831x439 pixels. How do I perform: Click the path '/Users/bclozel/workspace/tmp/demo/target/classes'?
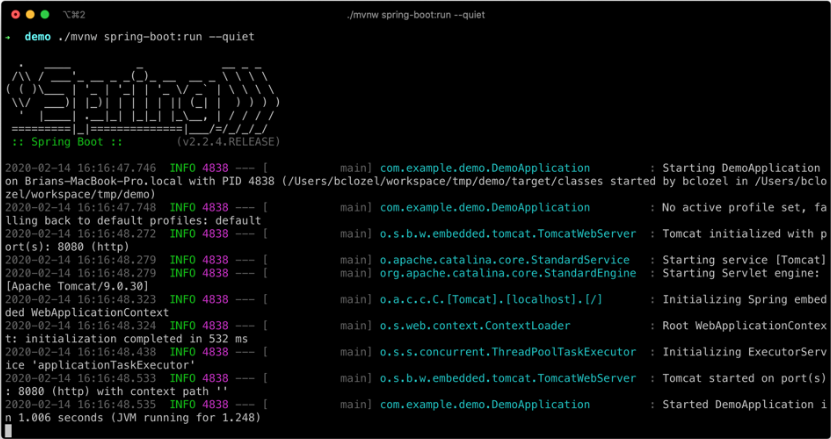[x=444, y=181]
